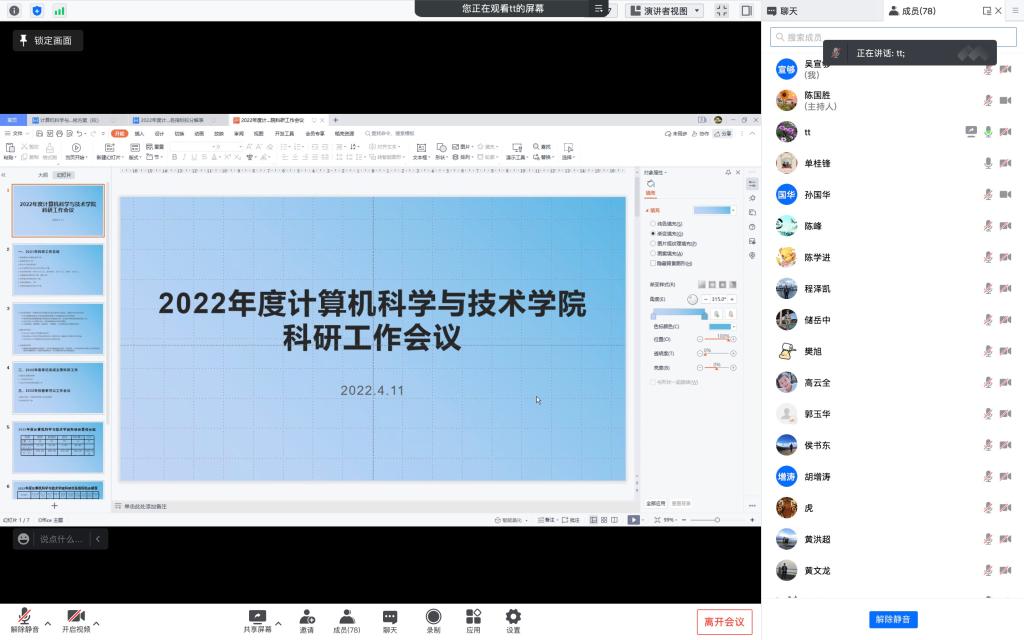Click the meeting info icon at top-left
1024x640 pixels.
[x=14, y=10]
